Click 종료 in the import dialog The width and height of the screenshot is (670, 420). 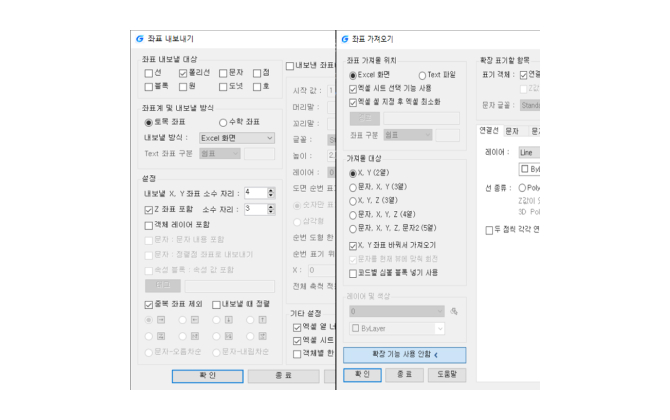(x=403, y=374)
